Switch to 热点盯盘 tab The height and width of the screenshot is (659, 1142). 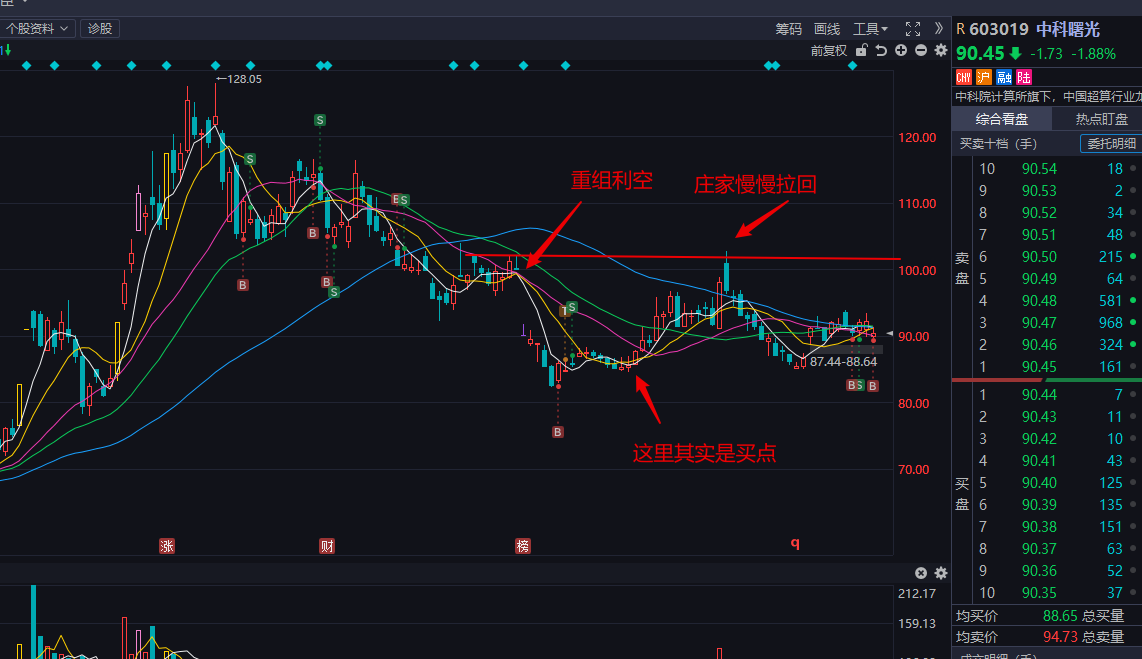(x=1100, y=119)
